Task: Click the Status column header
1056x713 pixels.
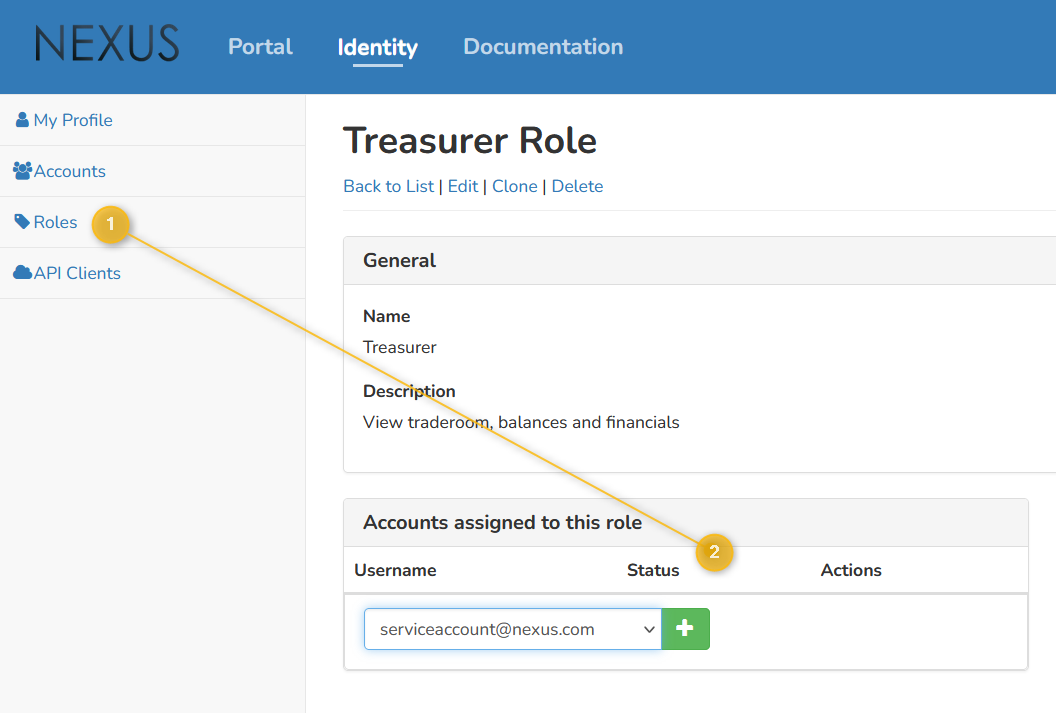Action: click(x=653, y=570)
